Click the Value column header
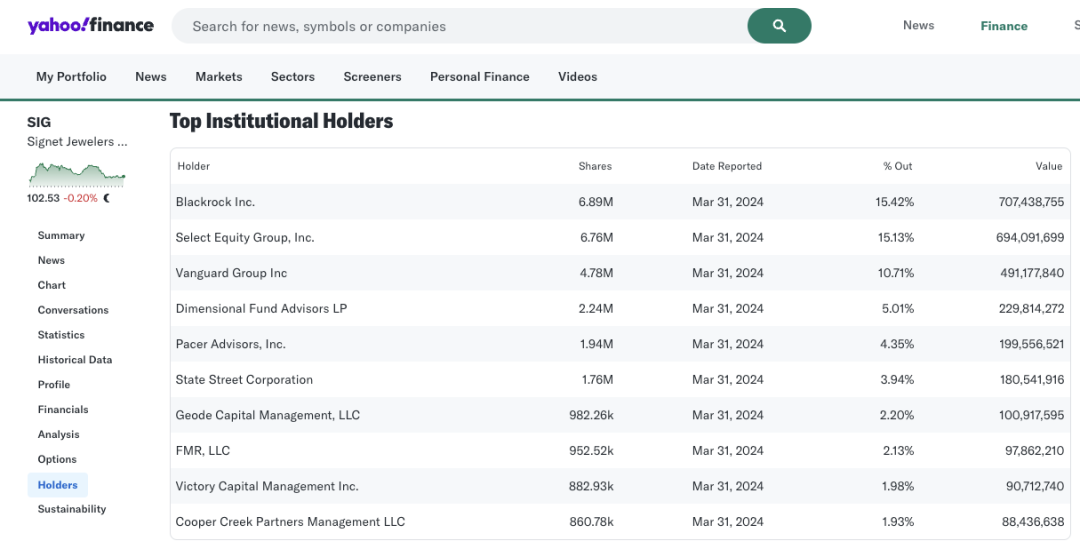Image resolution: width=1080 pixels, height=549 pixels. click(1049, 166)
